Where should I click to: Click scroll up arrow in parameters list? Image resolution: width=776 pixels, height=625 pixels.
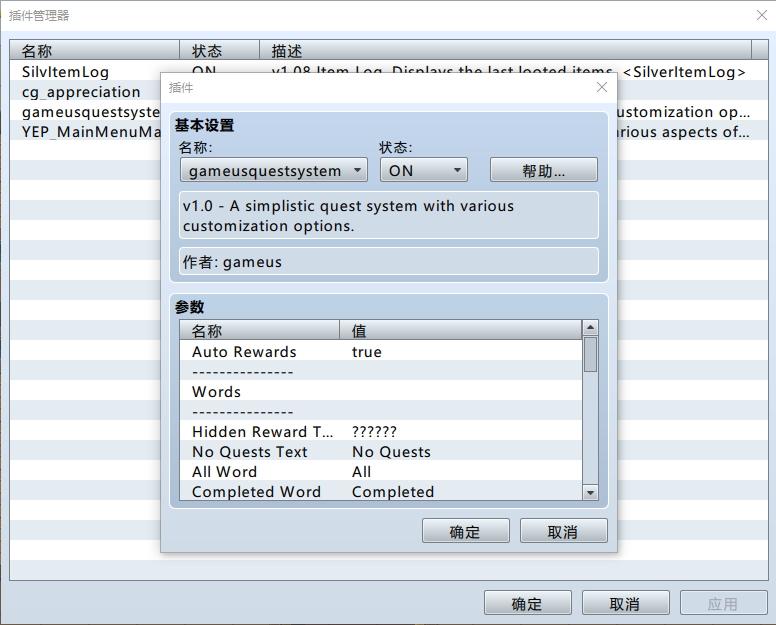pyautogui.click(x=590, y=328)
